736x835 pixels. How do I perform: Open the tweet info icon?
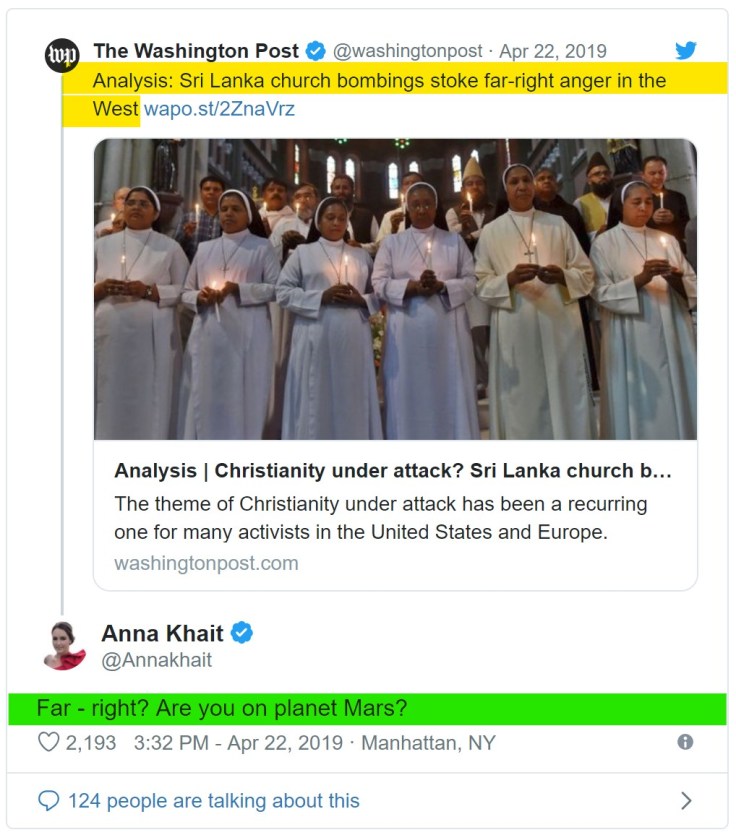685,742
